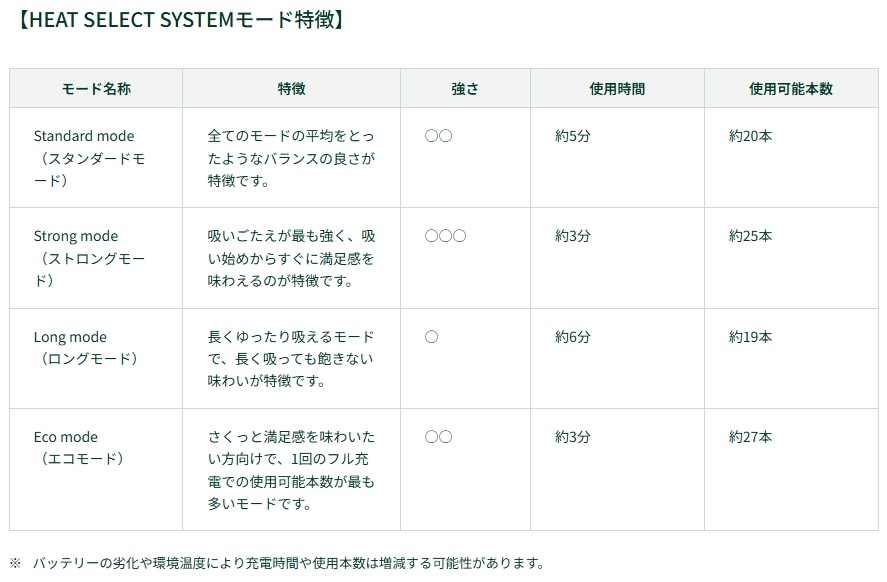Select the Strong mode name cell
This screenshot has width=887, height=582.
point(96,258)
